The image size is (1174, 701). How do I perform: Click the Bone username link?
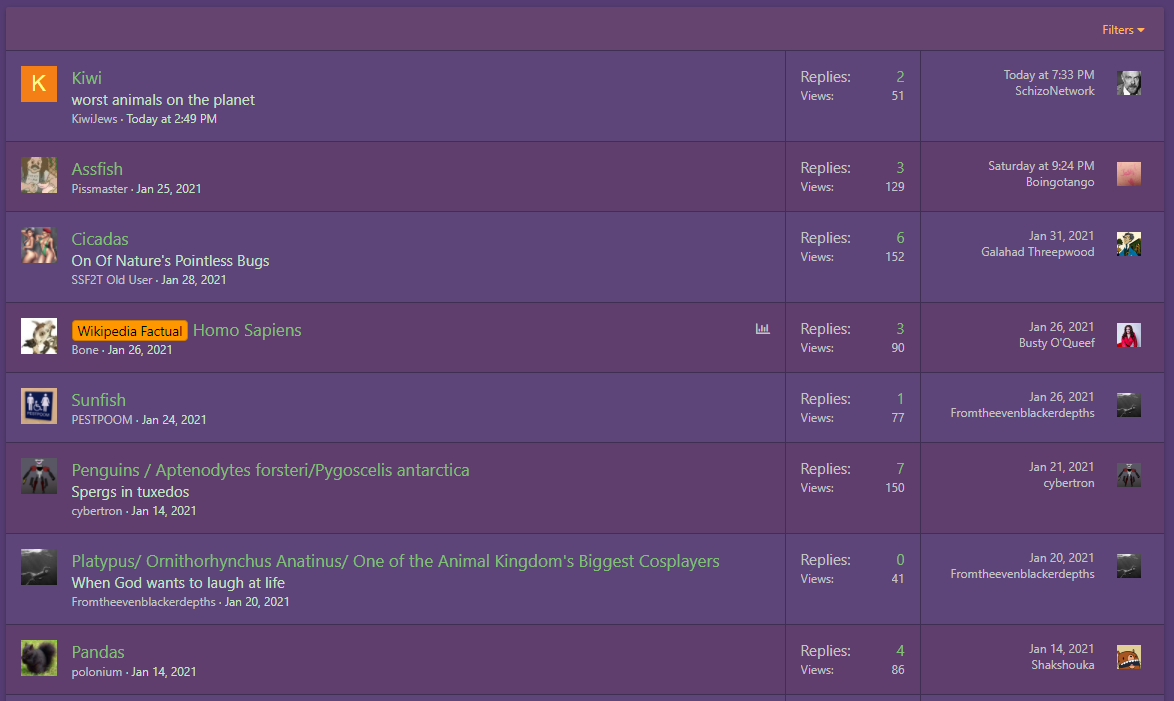(x=85, y=350)
